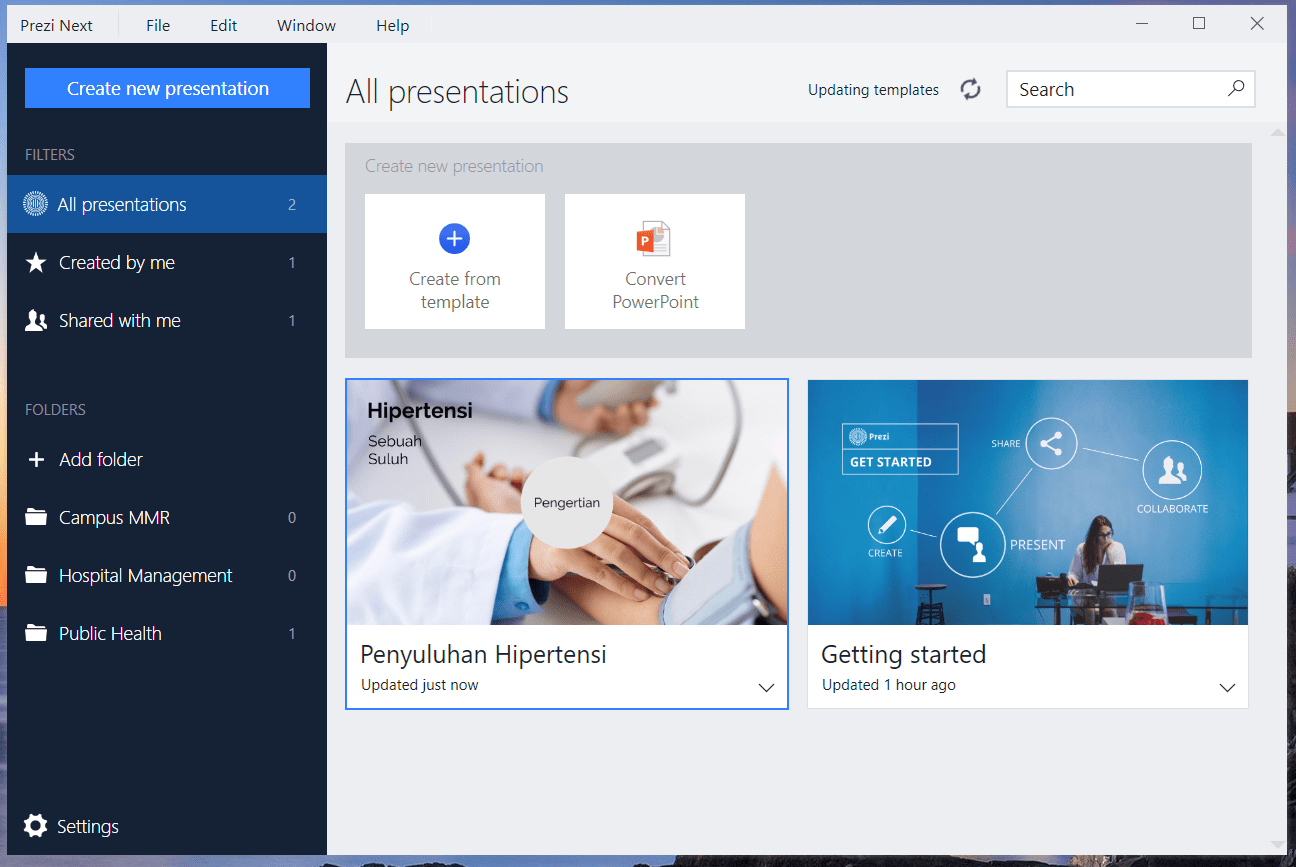Click the magnifying glass search icon
Viewport: 1296px width, 867px height.
(1236, 88)
